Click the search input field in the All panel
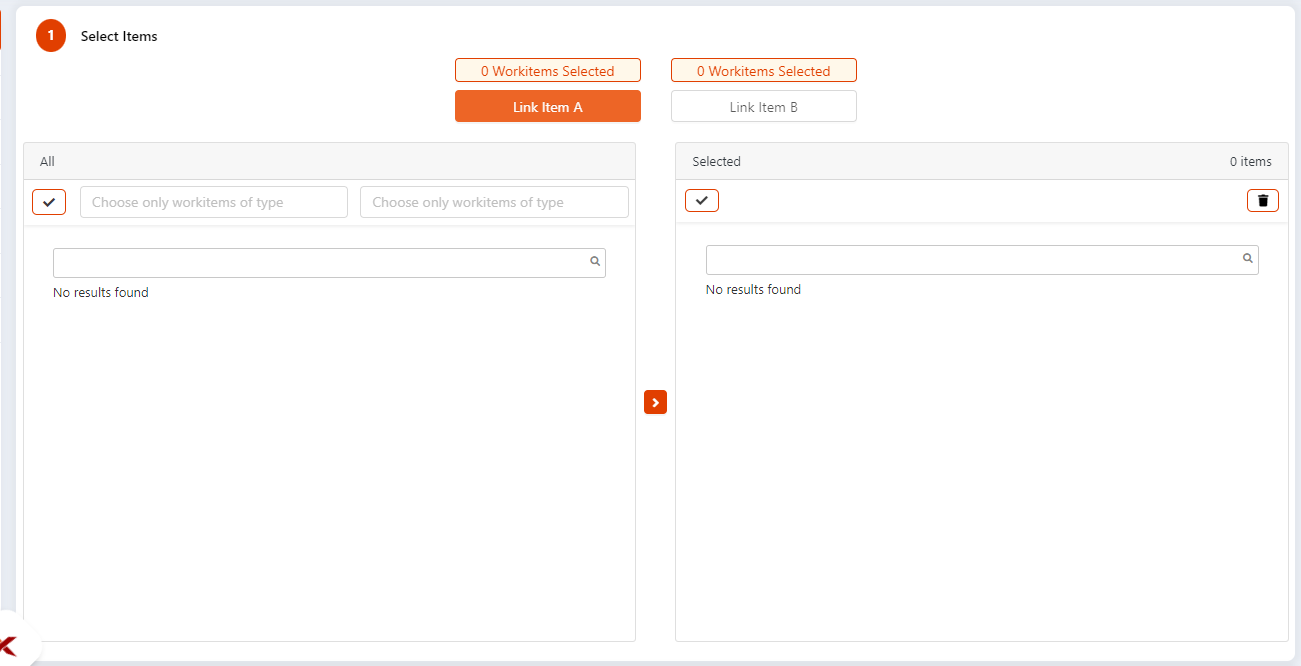The height and width of the screenshot is (666, 1301). click(x=320, y=261)
